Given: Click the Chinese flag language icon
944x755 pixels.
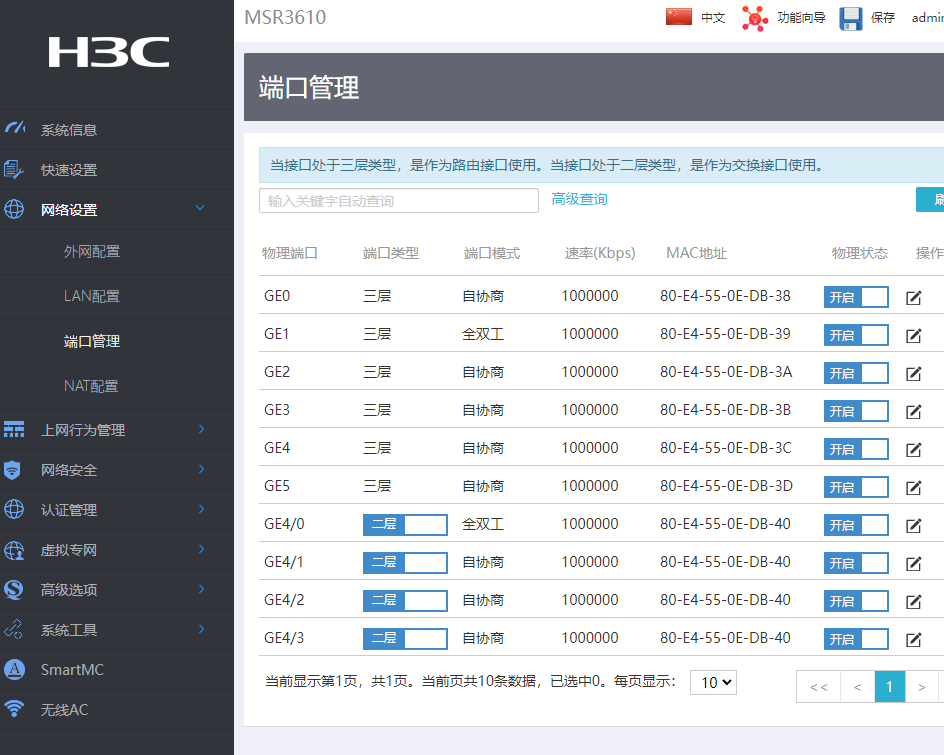Looking at the screenshot, I should pyautogui.click(x=678, y=17).
